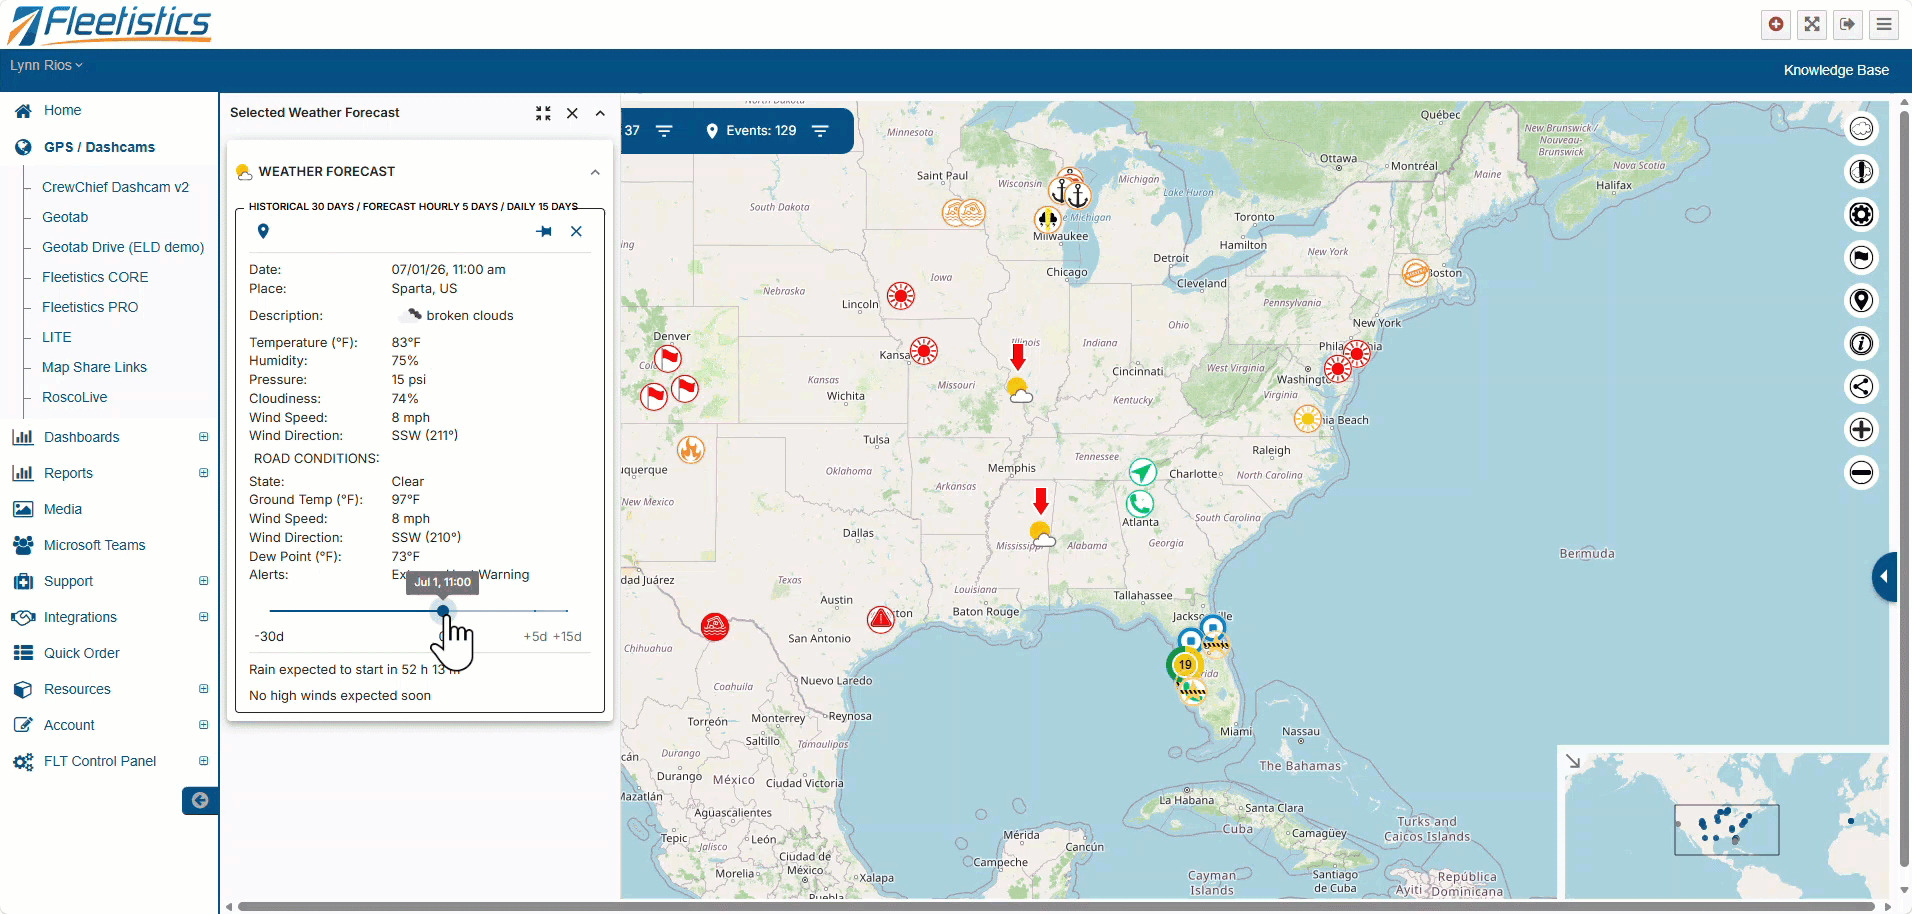Viewport: 1912px width, 914px height.
Task: Open the Knowledge Base link
Action: pyautogui.click(x=1836, y=70)
